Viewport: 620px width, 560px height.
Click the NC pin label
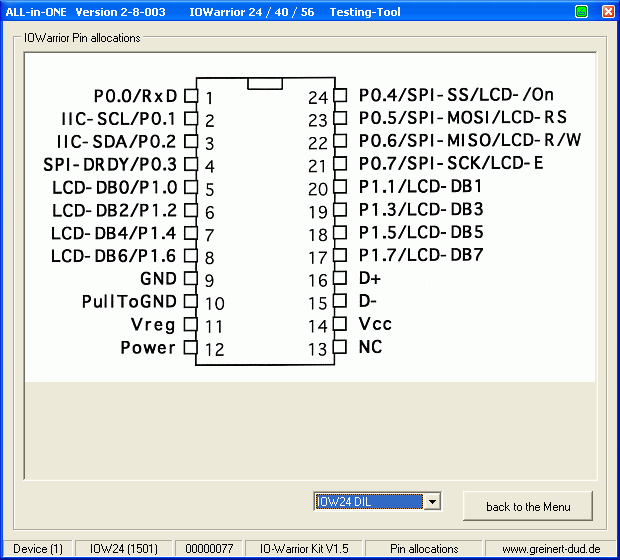coord(370,347)
